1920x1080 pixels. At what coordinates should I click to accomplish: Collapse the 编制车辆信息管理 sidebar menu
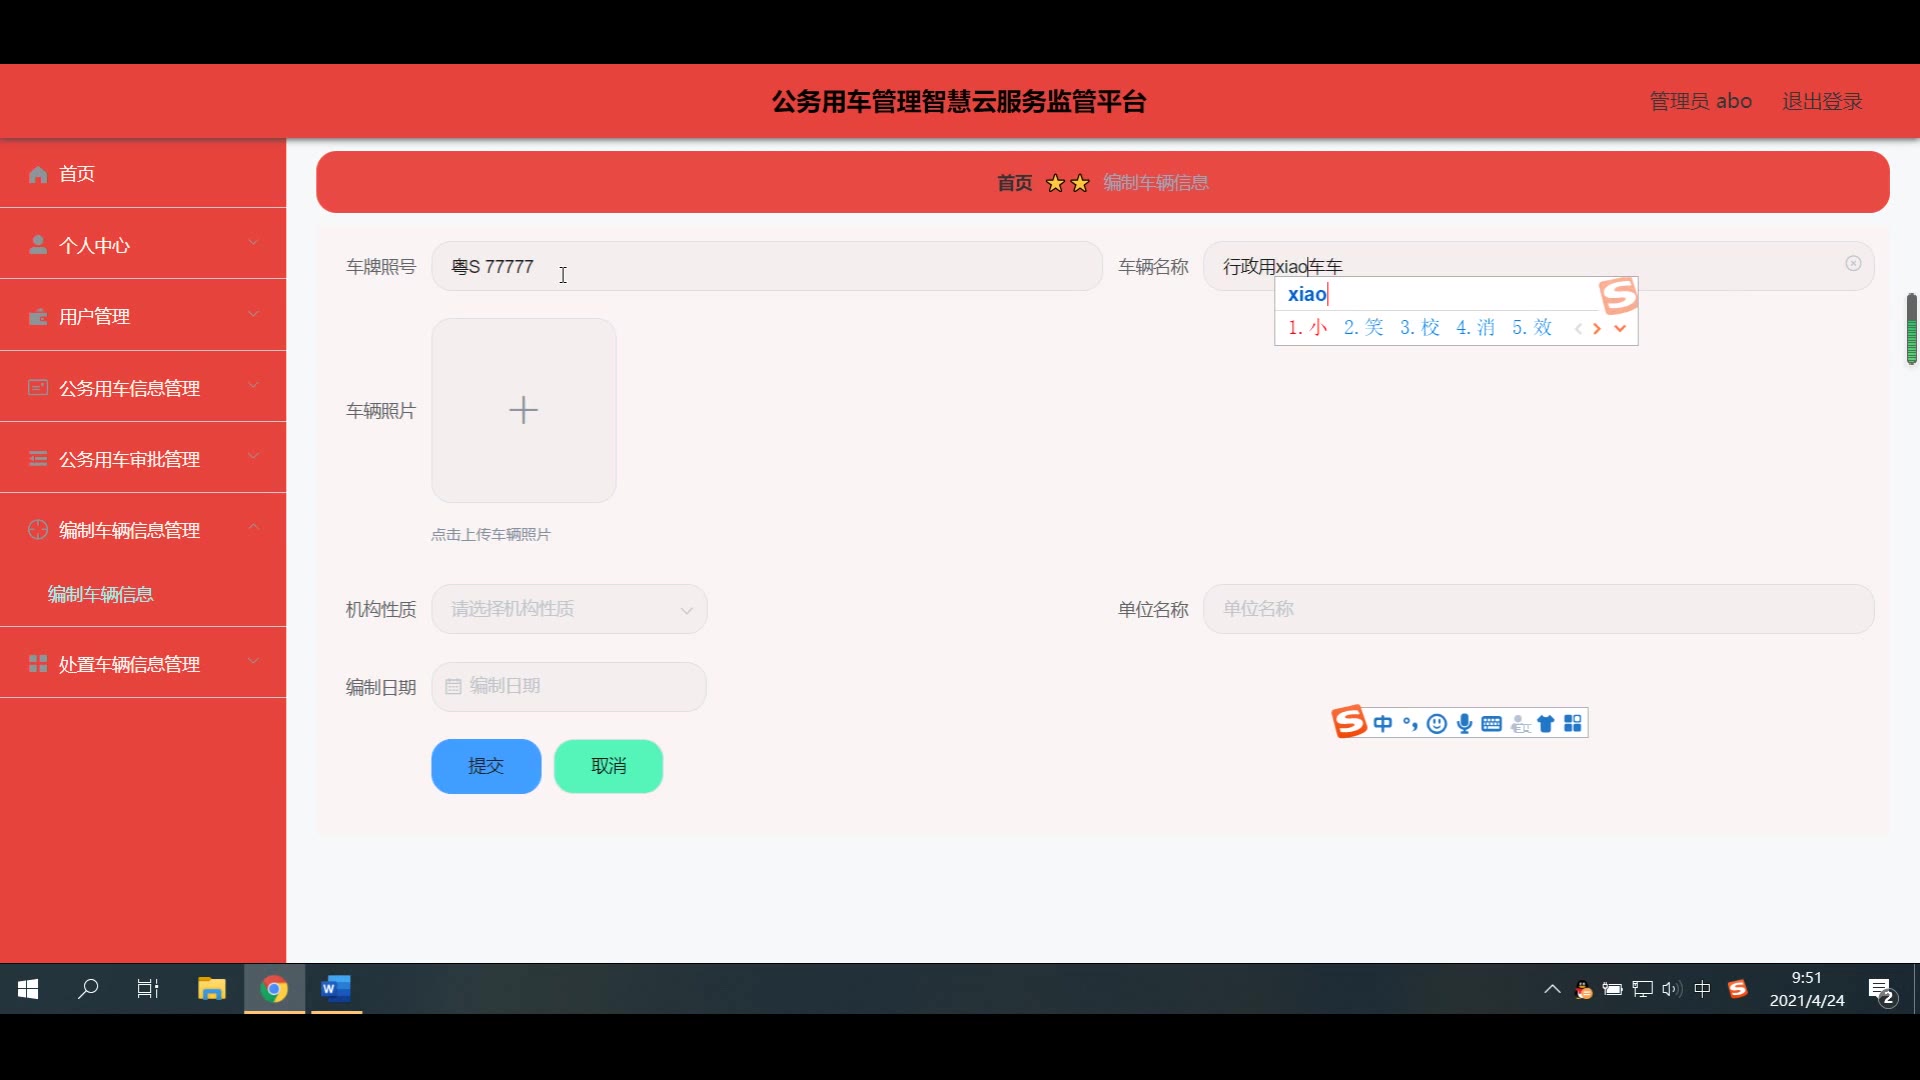[x=143, y=530]
